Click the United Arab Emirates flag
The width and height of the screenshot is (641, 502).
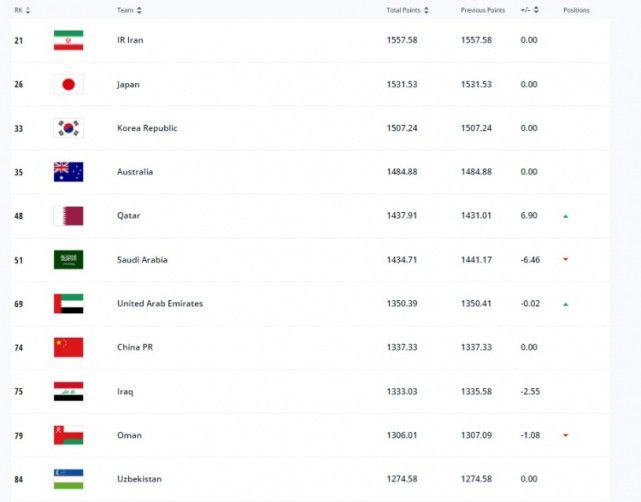[68, 304]
